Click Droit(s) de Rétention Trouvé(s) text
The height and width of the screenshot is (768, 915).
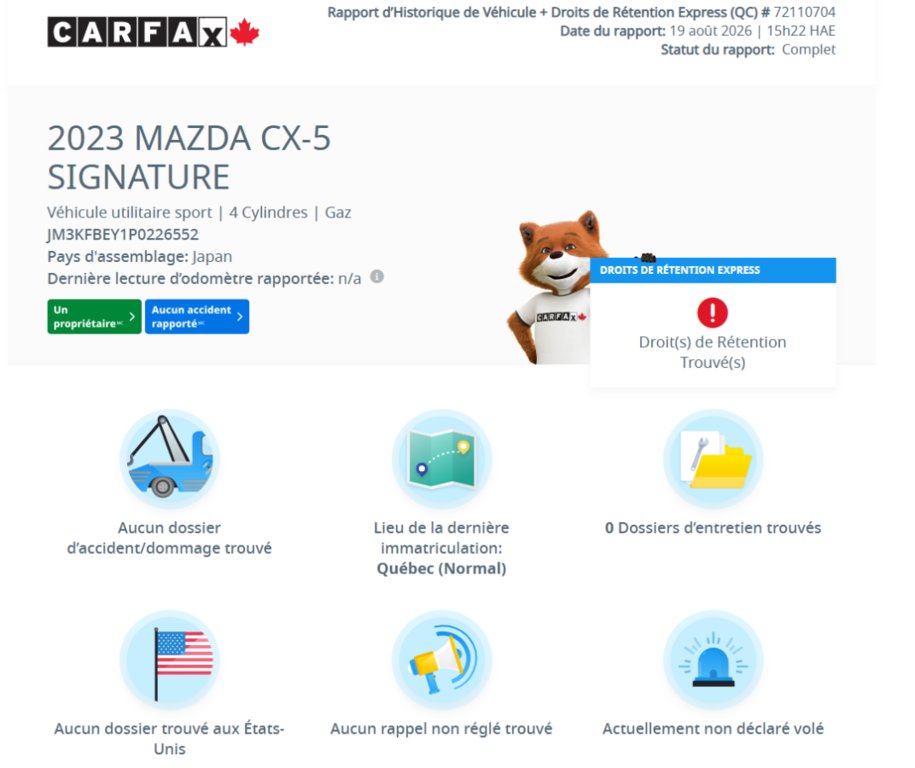tap(713, 352)
